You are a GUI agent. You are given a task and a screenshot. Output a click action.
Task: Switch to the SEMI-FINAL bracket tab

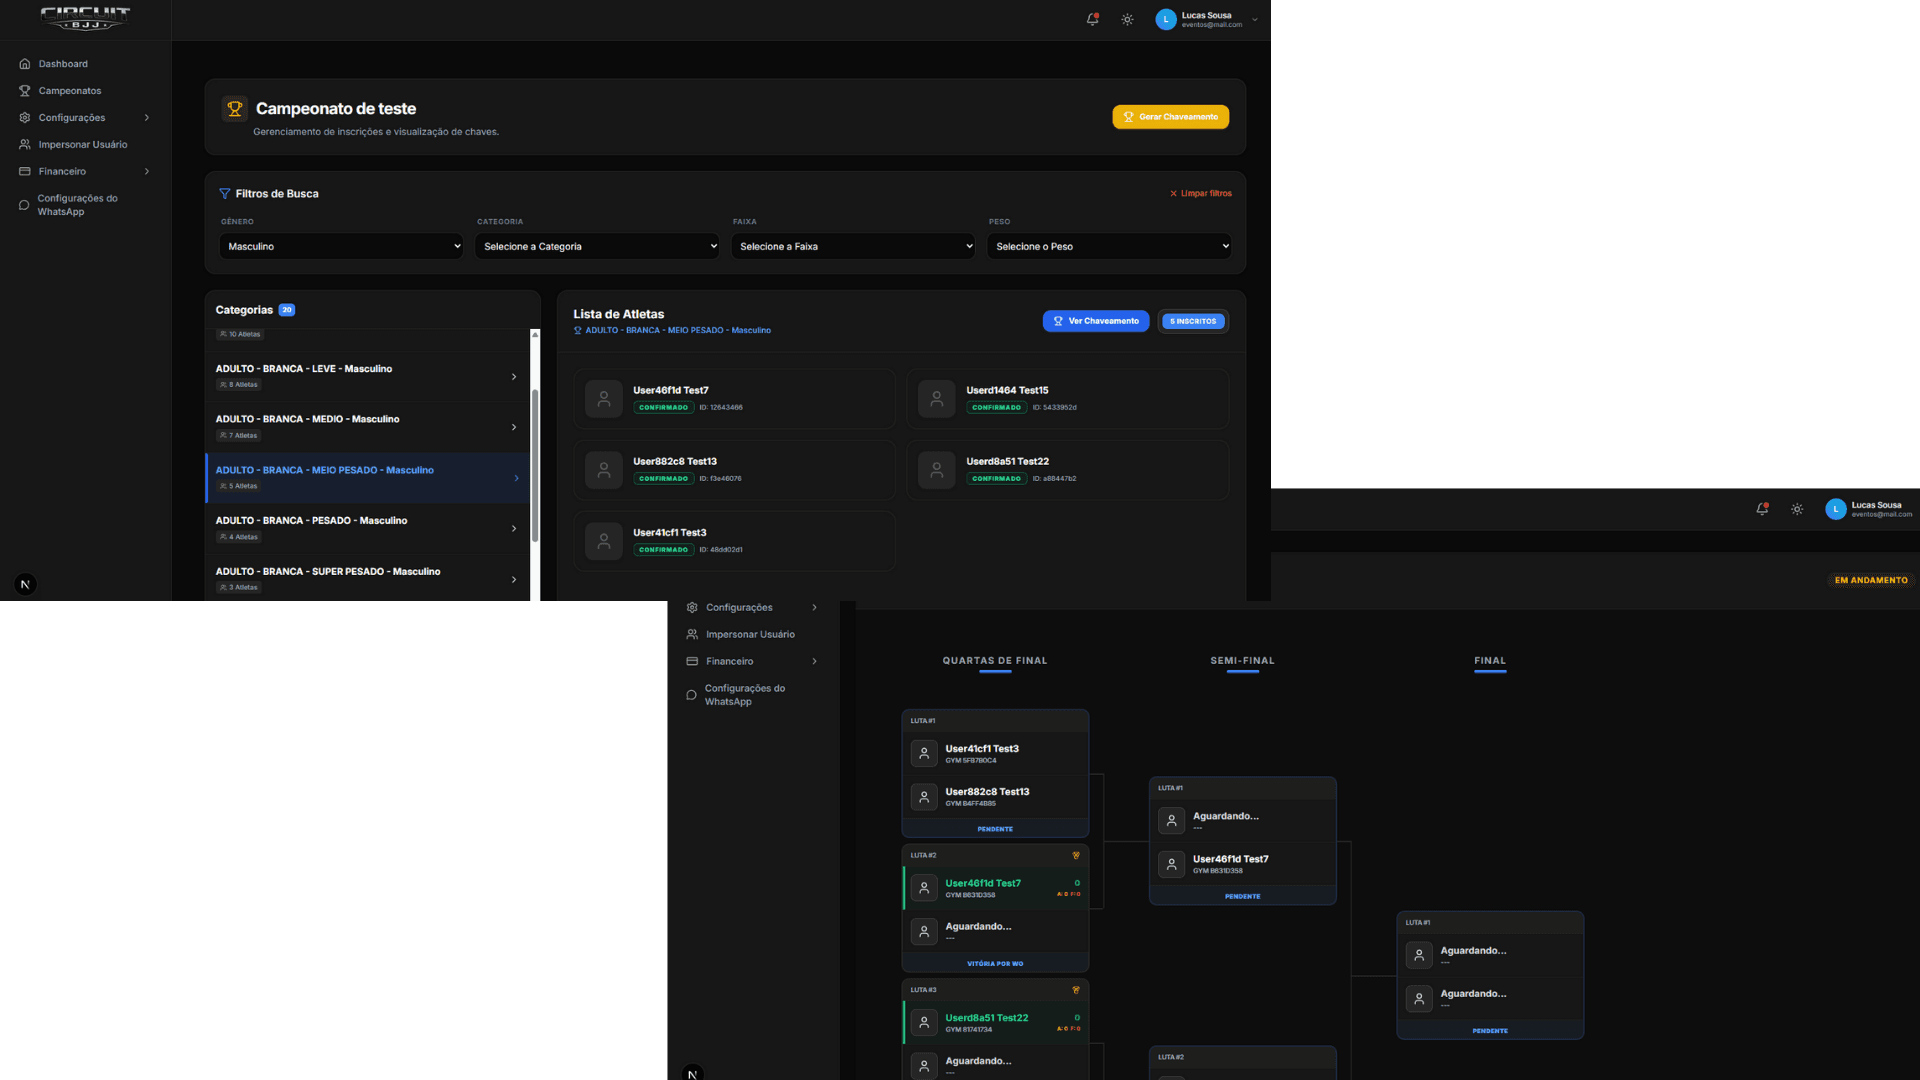[1242, 661]
